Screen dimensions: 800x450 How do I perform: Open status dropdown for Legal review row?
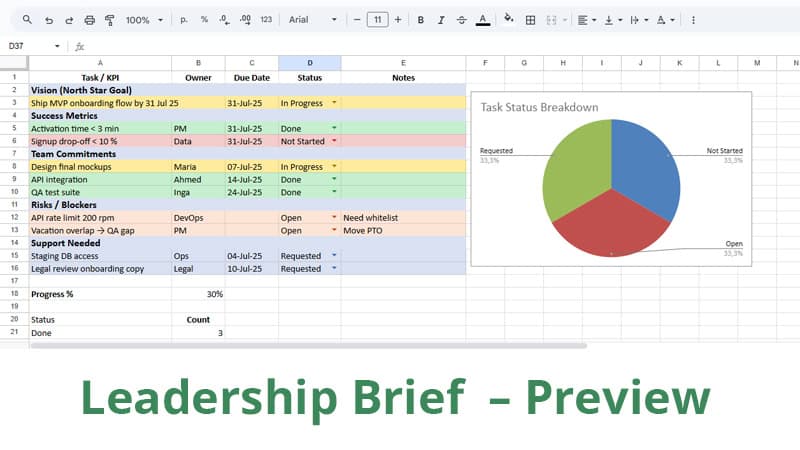coord(334,268)
